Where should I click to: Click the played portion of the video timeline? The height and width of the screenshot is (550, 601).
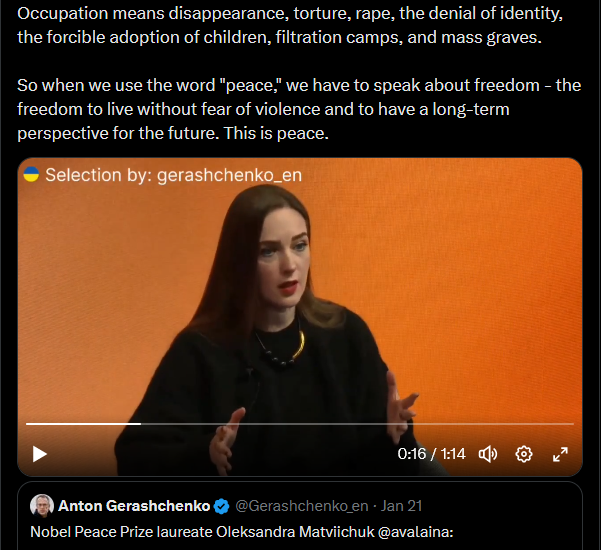point(83,424)
